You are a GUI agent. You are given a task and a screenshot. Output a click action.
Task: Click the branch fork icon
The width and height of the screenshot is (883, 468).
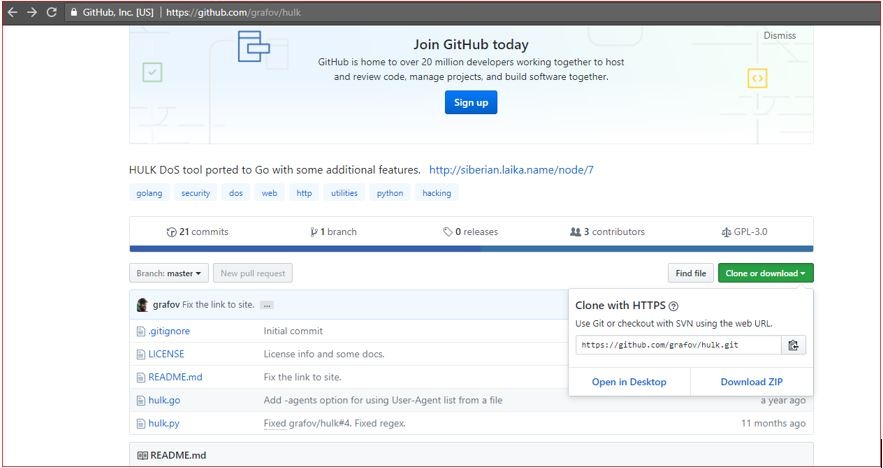[314, 232]
